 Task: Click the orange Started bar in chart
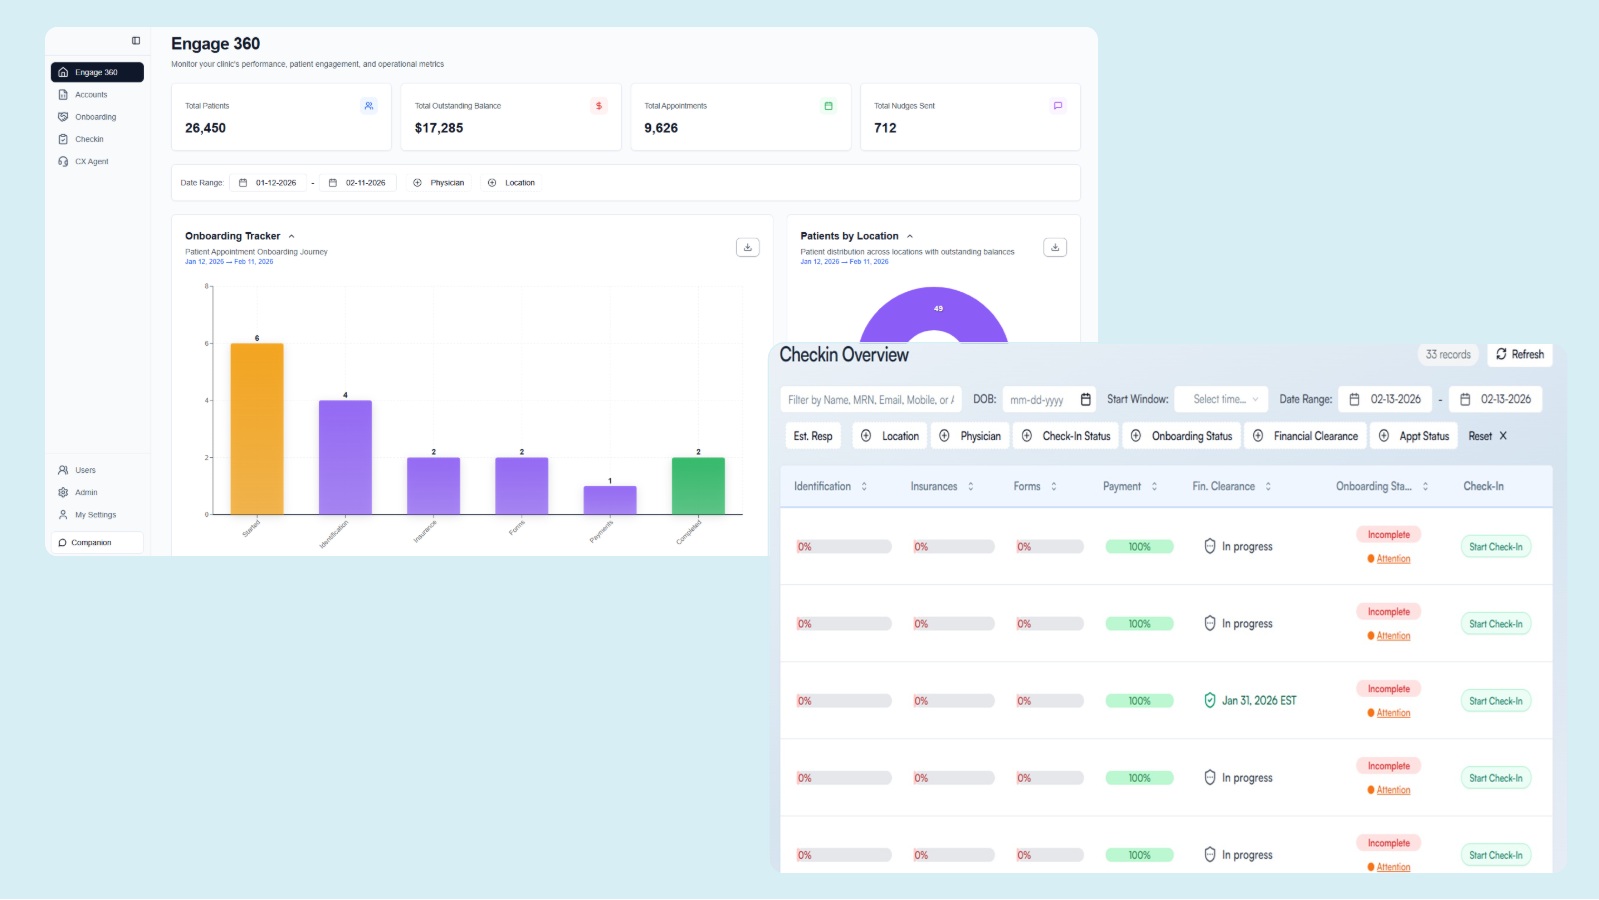[x=257, y=428]
